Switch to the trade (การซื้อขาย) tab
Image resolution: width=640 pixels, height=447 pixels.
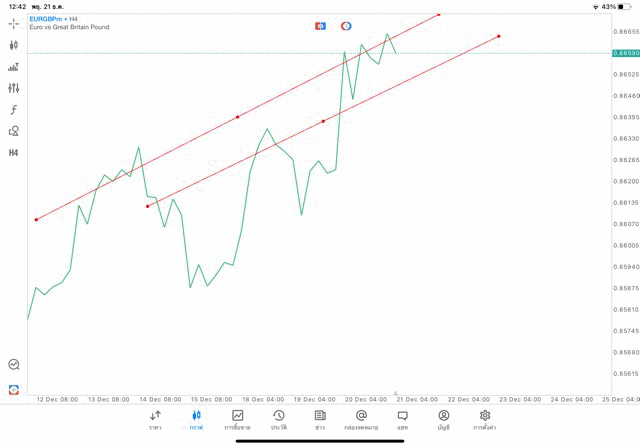click(238, 419)
